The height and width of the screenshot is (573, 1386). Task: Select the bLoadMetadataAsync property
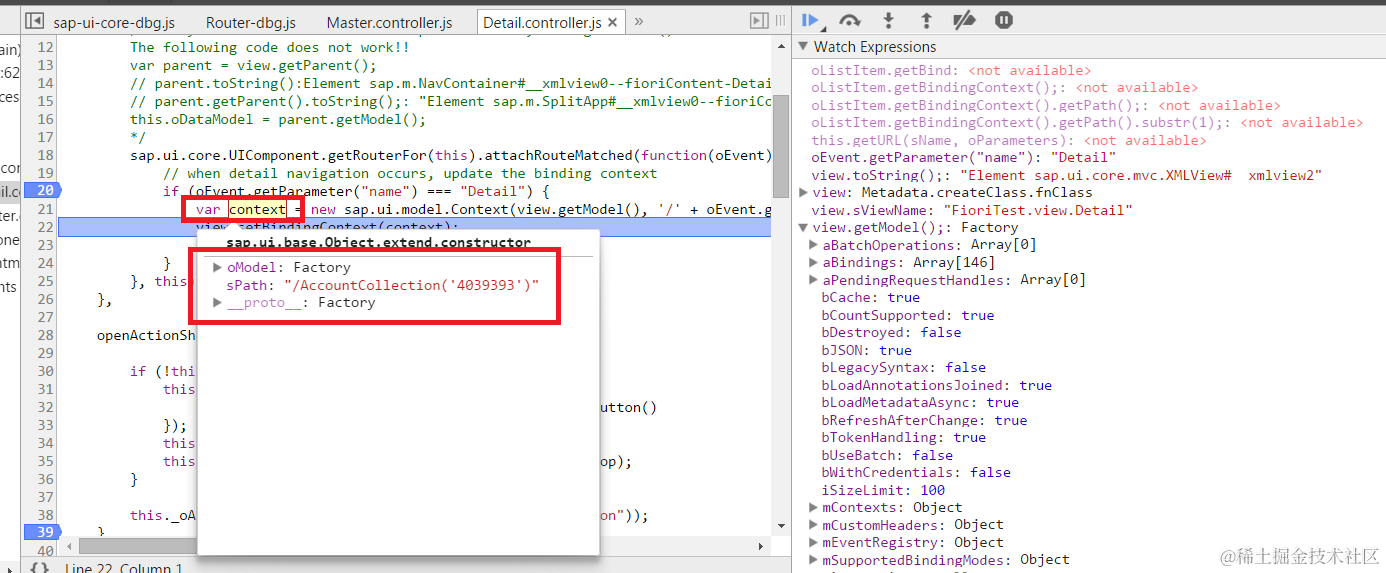[x=920, y=403]
